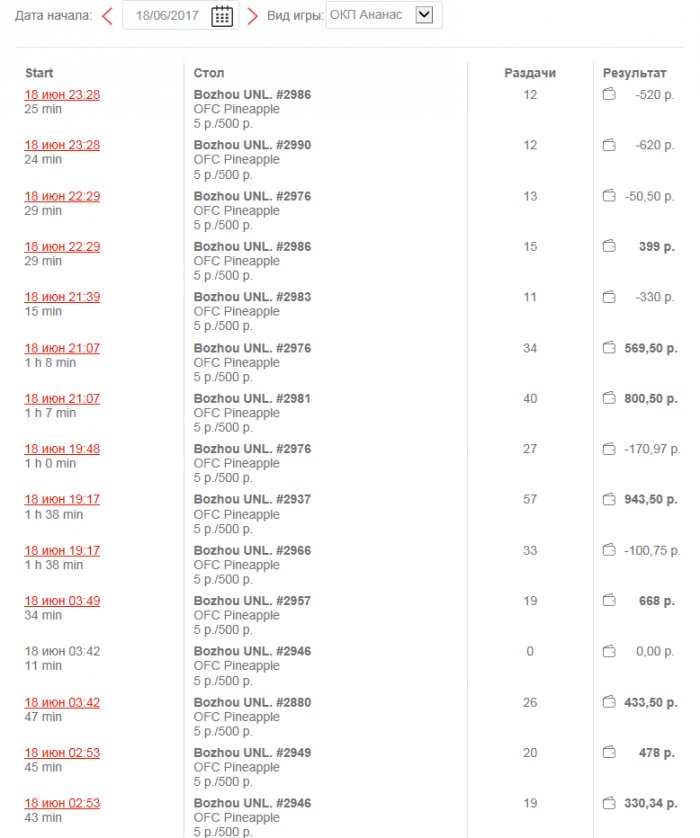This screenshot has height=838, width=700.
Task: Go to previous date with left arrow
Action: [107, 15]
